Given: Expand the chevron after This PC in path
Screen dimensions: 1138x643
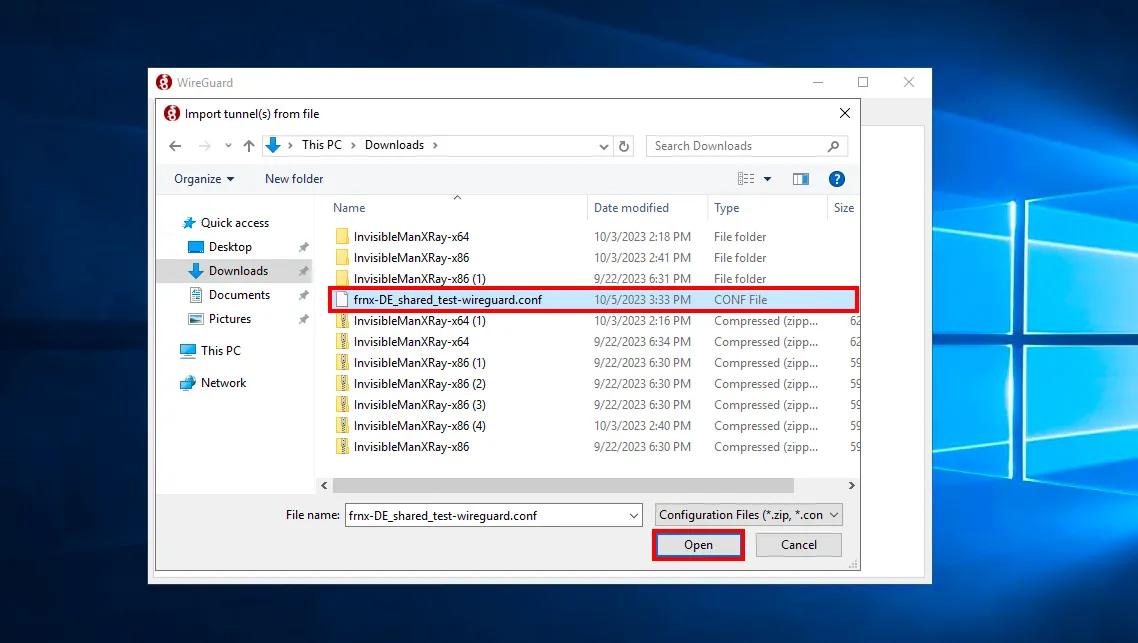Looking at the screenshot, I should coord(353,145).
